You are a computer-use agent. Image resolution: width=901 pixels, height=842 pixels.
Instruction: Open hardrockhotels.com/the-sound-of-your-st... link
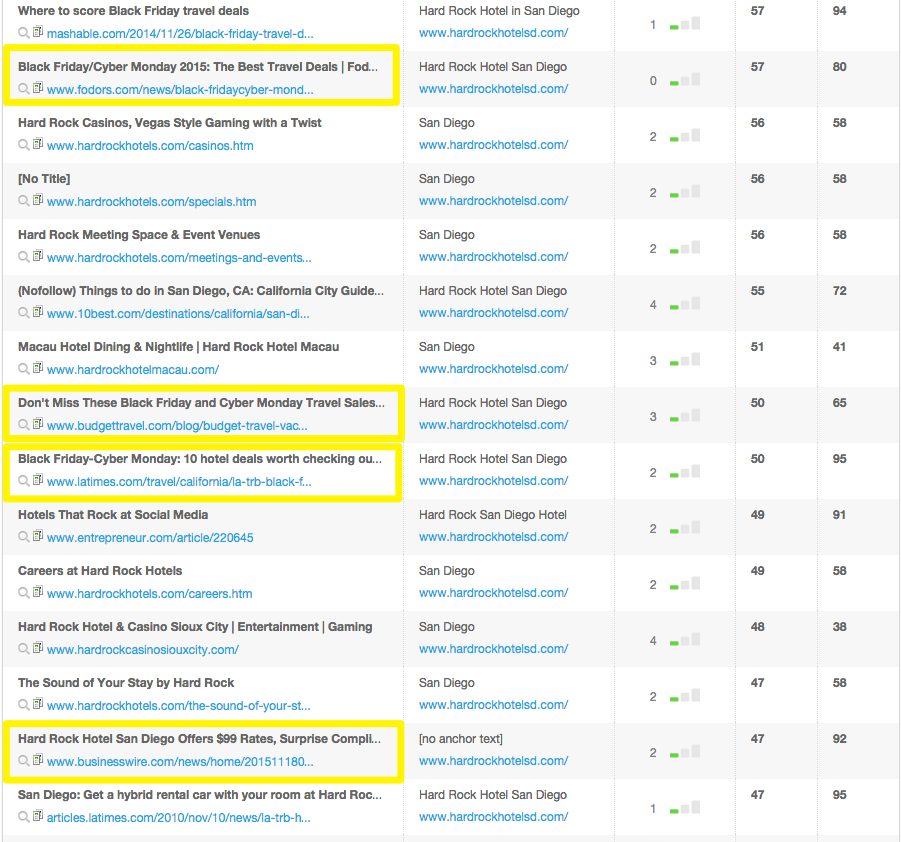click(176, 706)
